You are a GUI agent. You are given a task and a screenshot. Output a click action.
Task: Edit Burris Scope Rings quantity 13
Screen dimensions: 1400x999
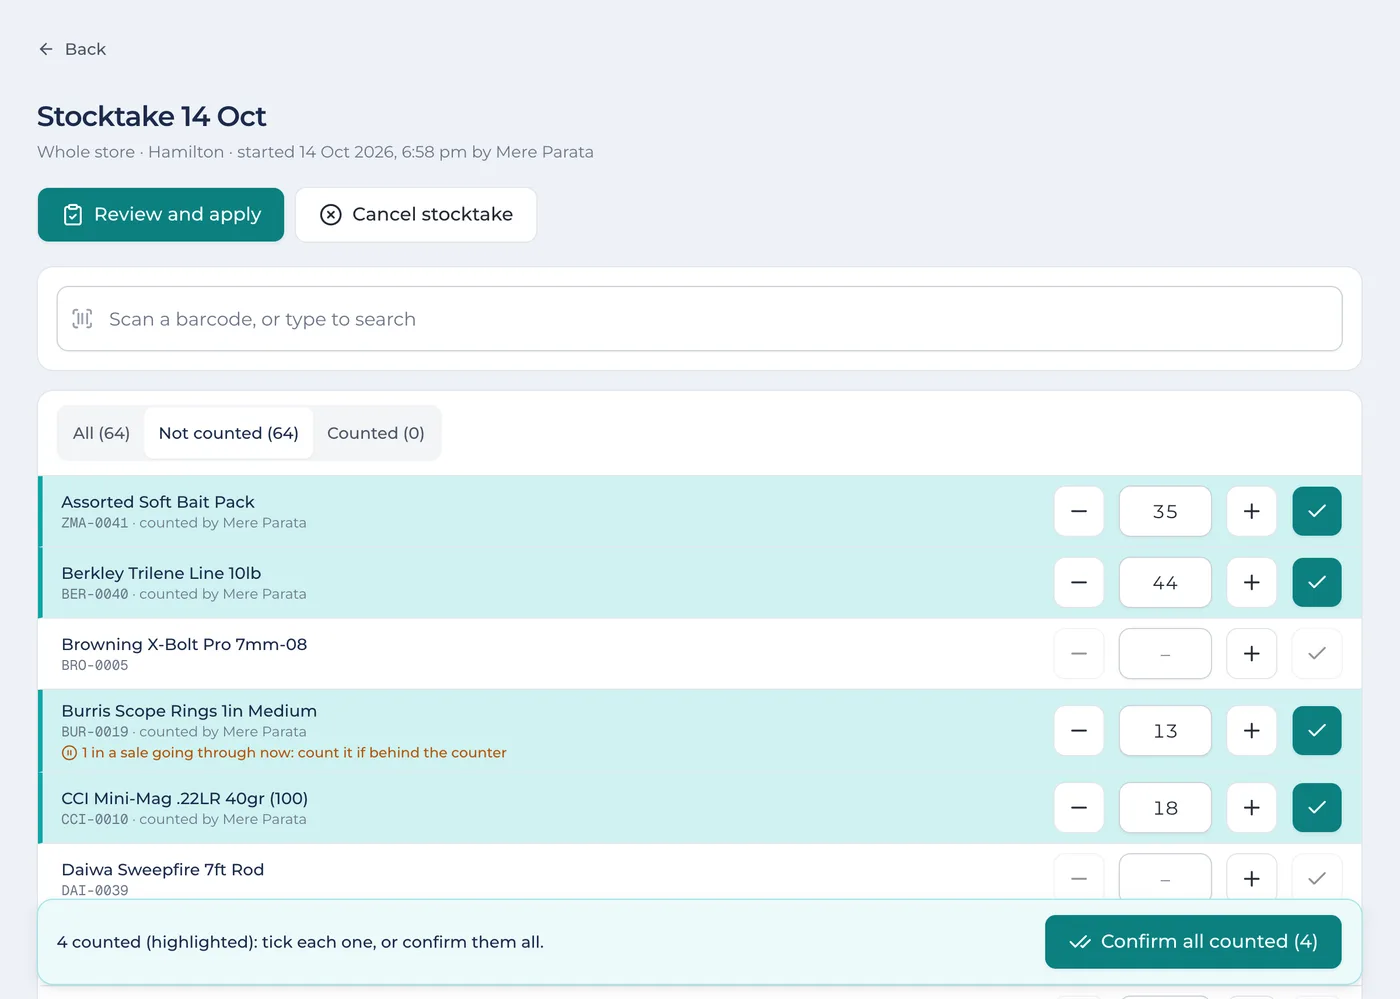tap(1165, 731)
